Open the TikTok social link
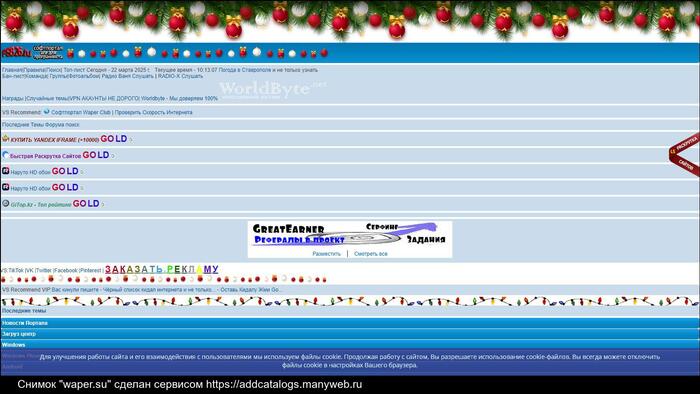This screenshot has width=700, height=394. pyautogui.click(x=16, y=270)
